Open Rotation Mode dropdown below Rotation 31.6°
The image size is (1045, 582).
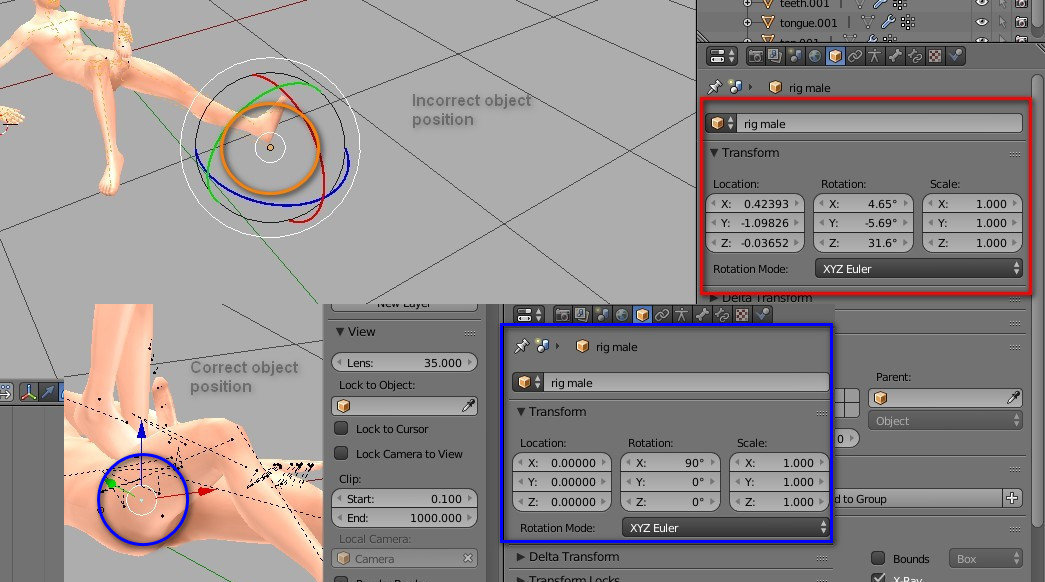coord(918,269)
